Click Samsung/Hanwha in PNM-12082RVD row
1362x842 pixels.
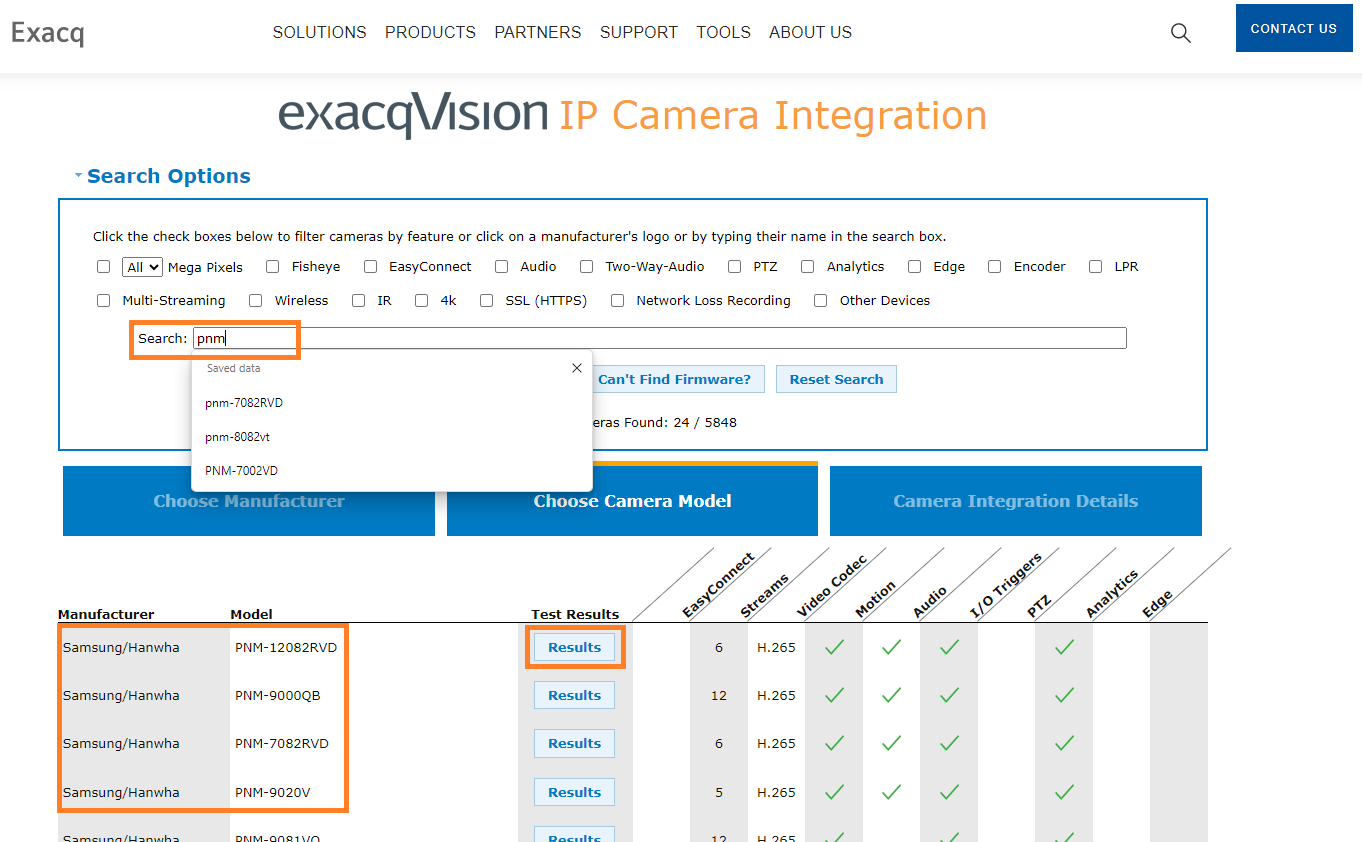click(x=121, y=647)
